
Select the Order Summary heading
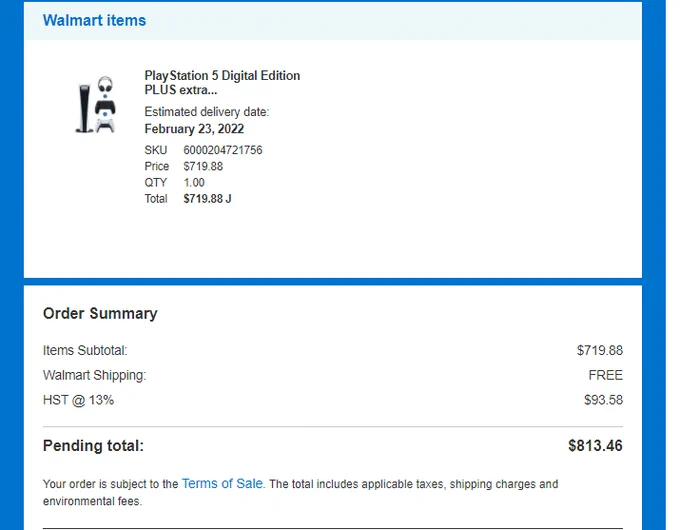coord(100,314)
